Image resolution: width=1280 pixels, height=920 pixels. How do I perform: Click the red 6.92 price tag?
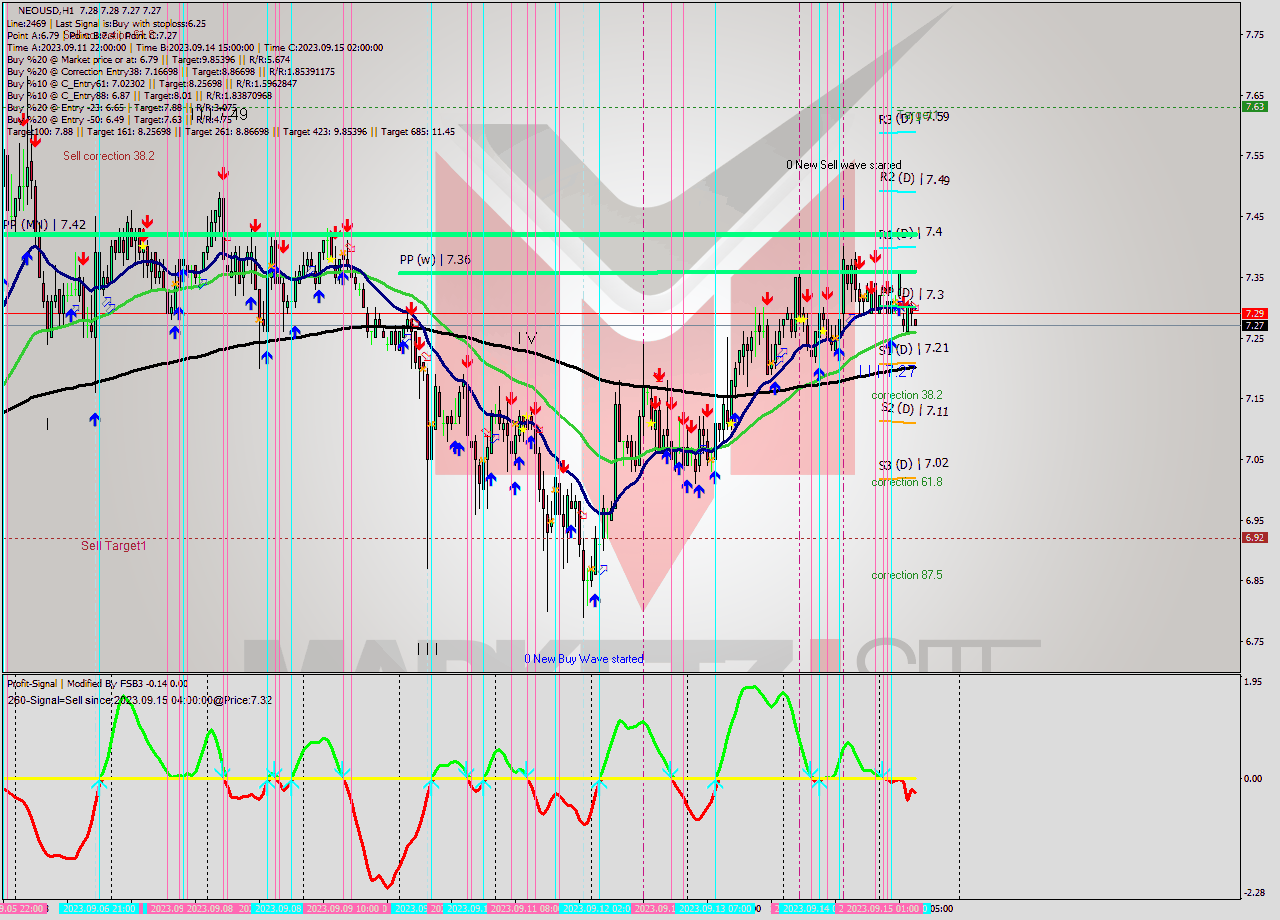1255,537
